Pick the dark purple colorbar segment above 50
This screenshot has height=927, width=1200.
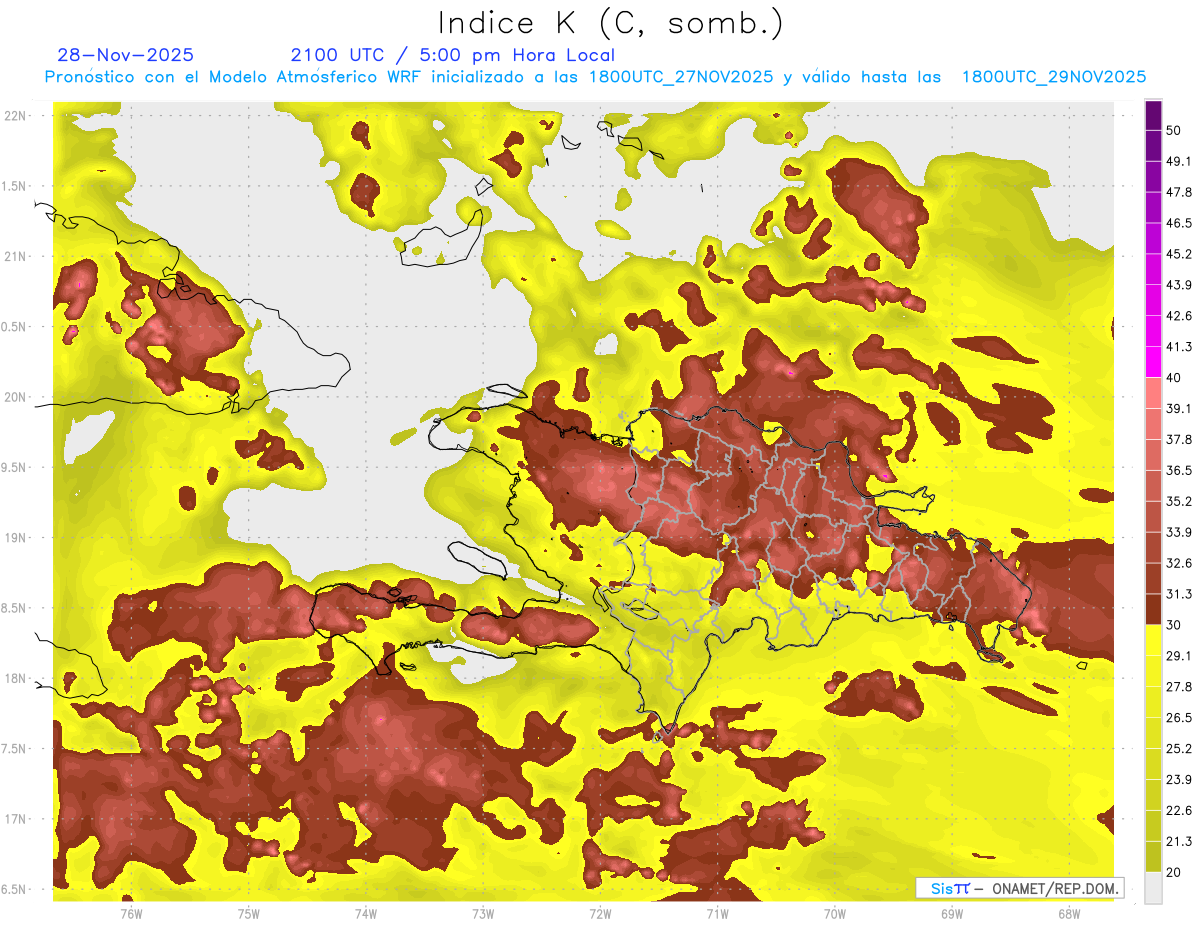(1153, 115)
